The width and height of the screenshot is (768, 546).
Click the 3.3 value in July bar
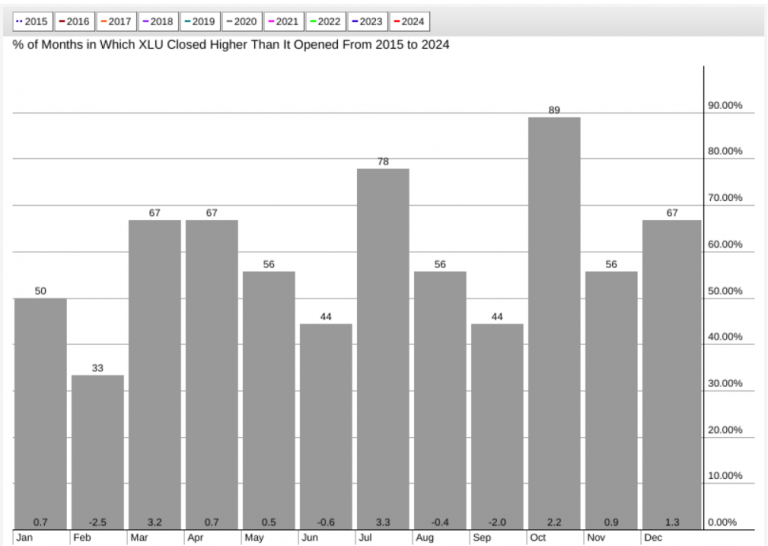point(383,522)
